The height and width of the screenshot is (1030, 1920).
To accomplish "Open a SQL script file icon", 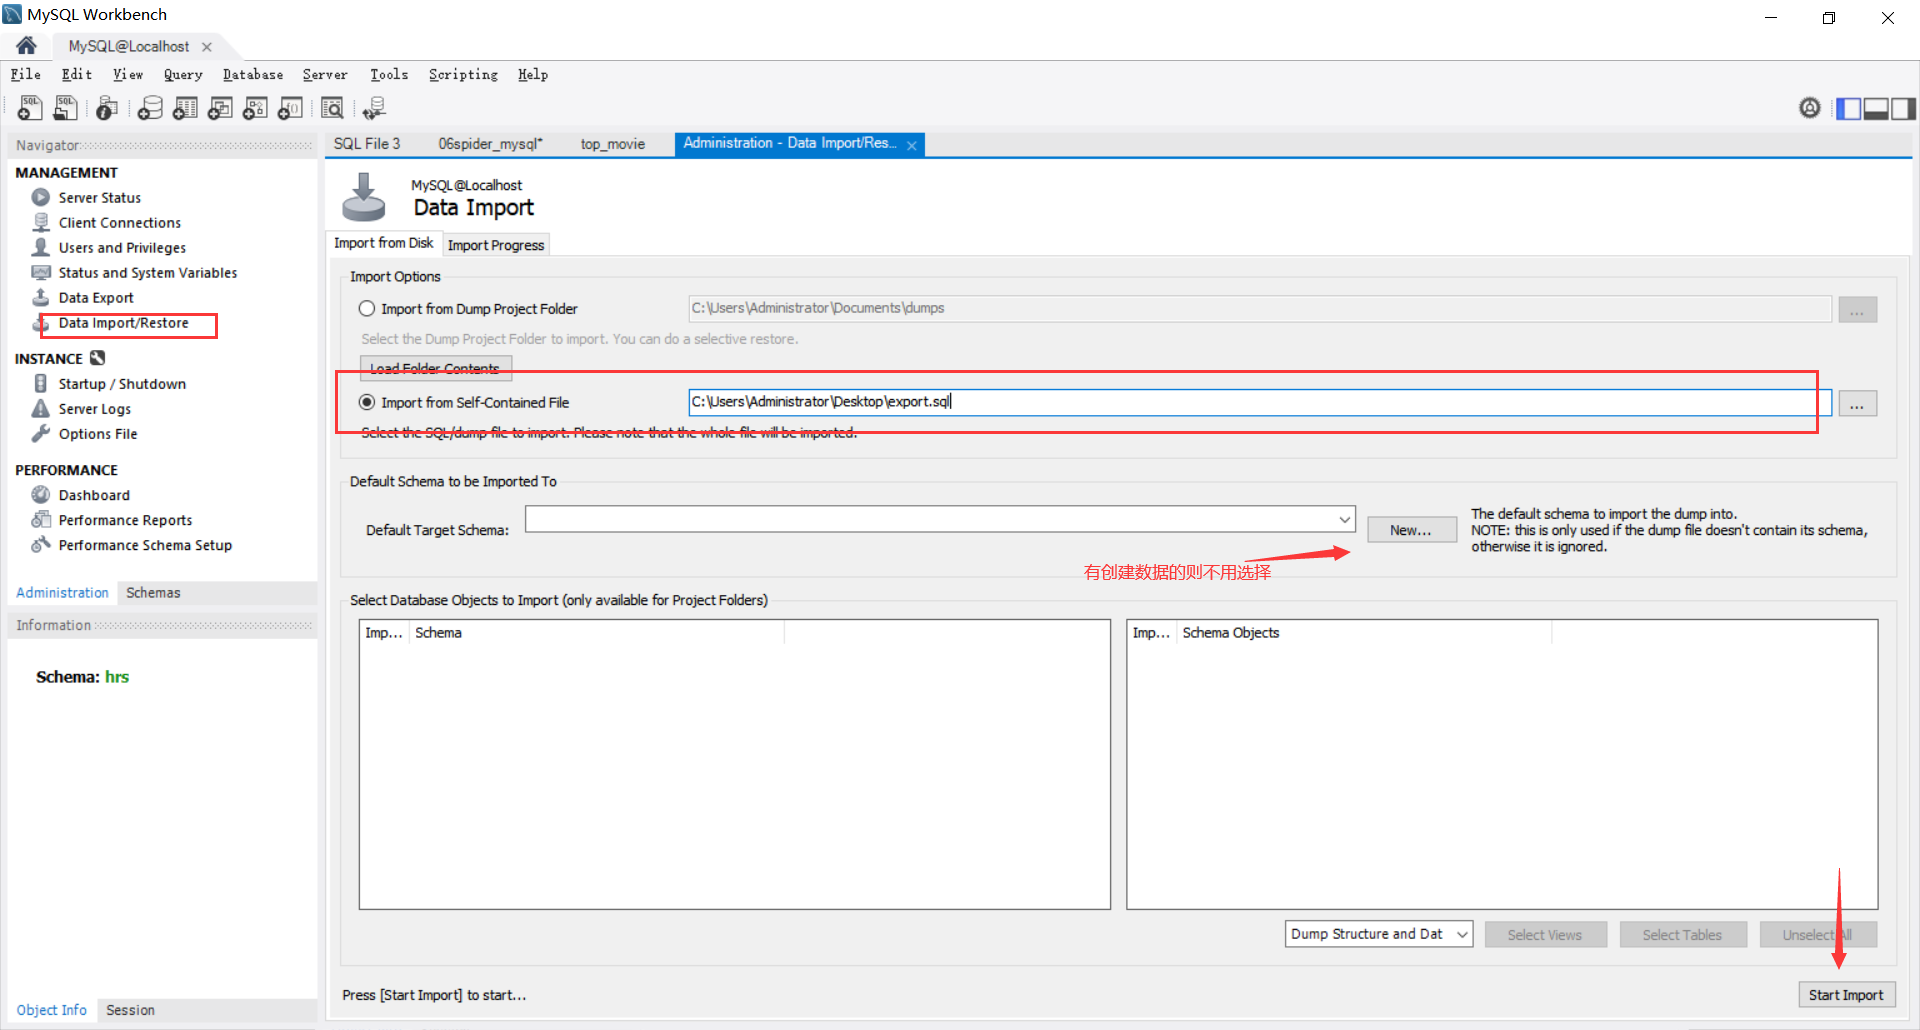I will click(66, 108).
